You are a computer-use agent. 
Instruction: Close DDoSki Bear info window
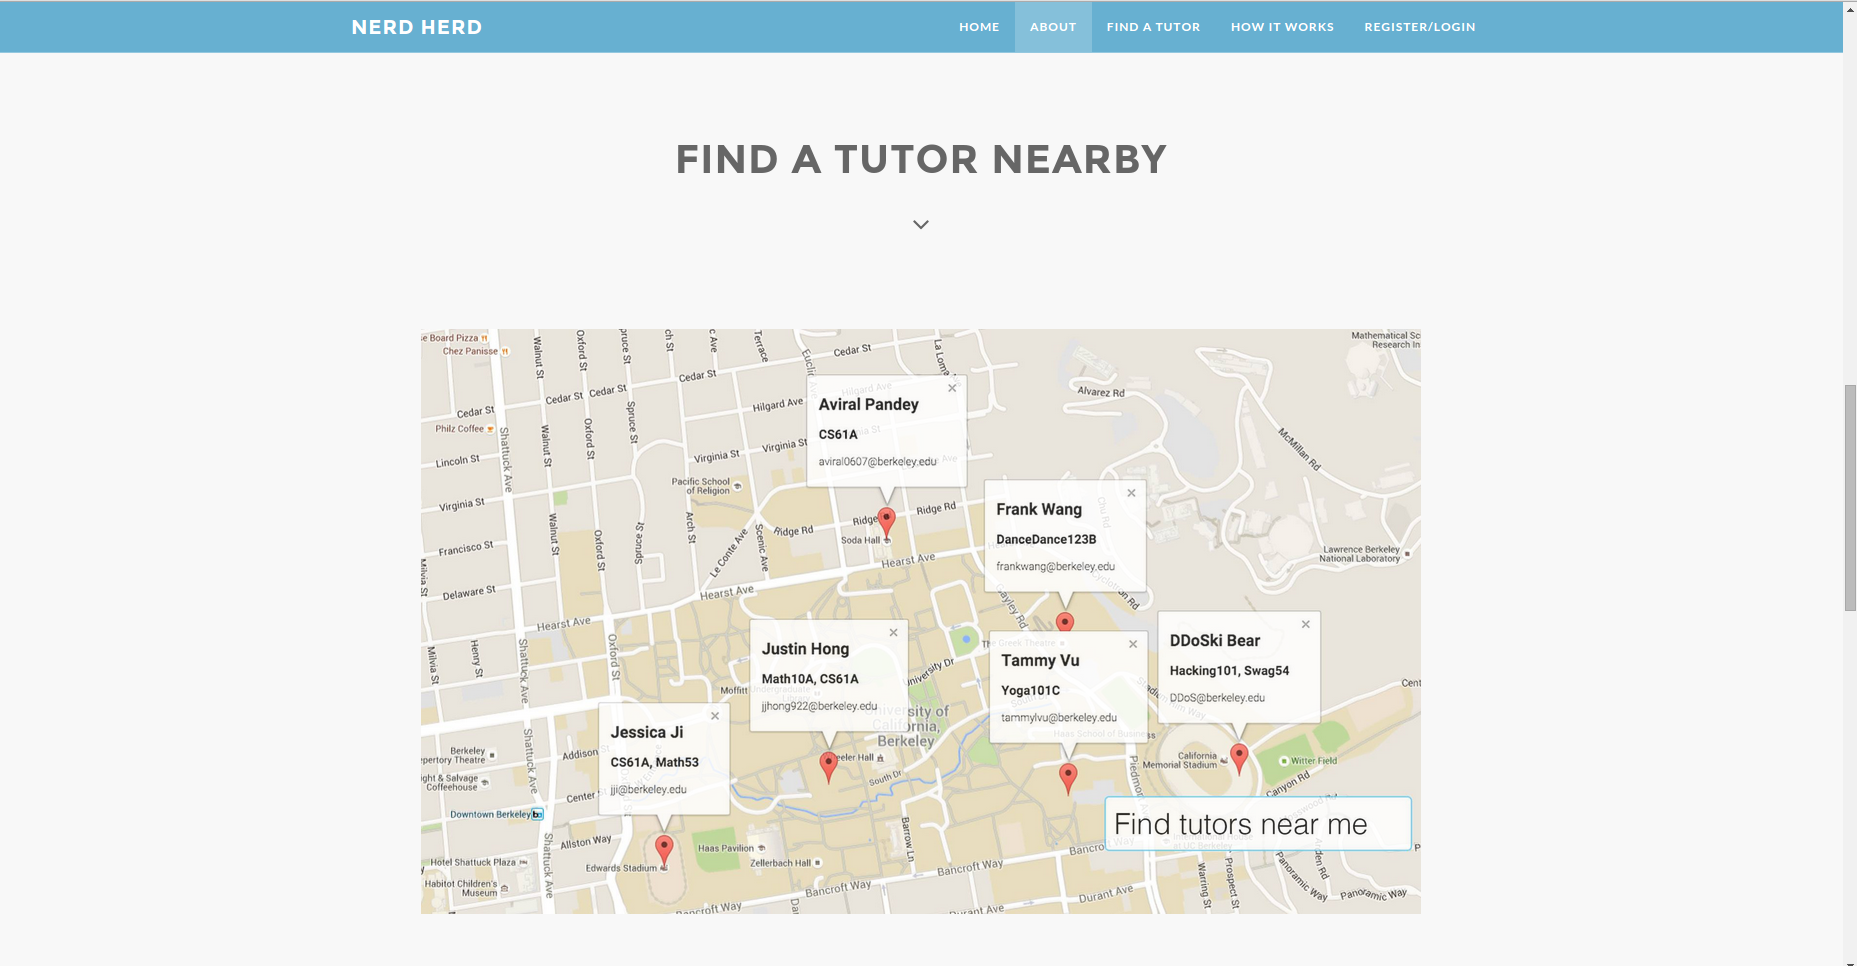[1305, 624]
